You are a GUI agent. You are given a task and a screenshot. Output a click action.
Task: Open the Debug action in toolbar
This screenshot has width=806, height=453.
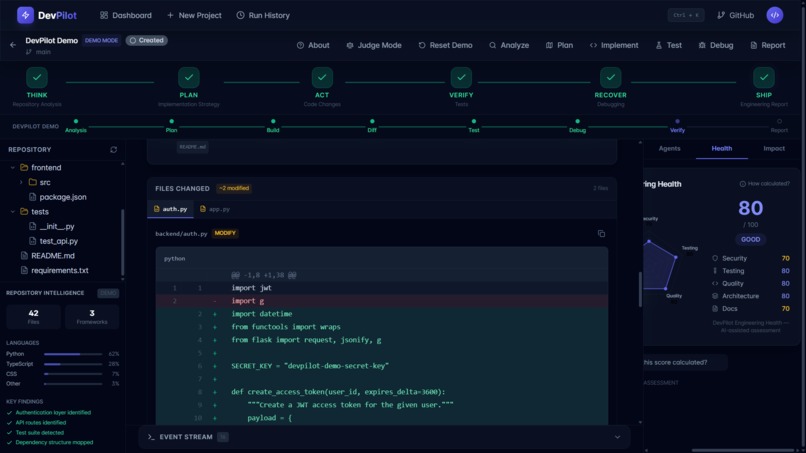[716, 45]
